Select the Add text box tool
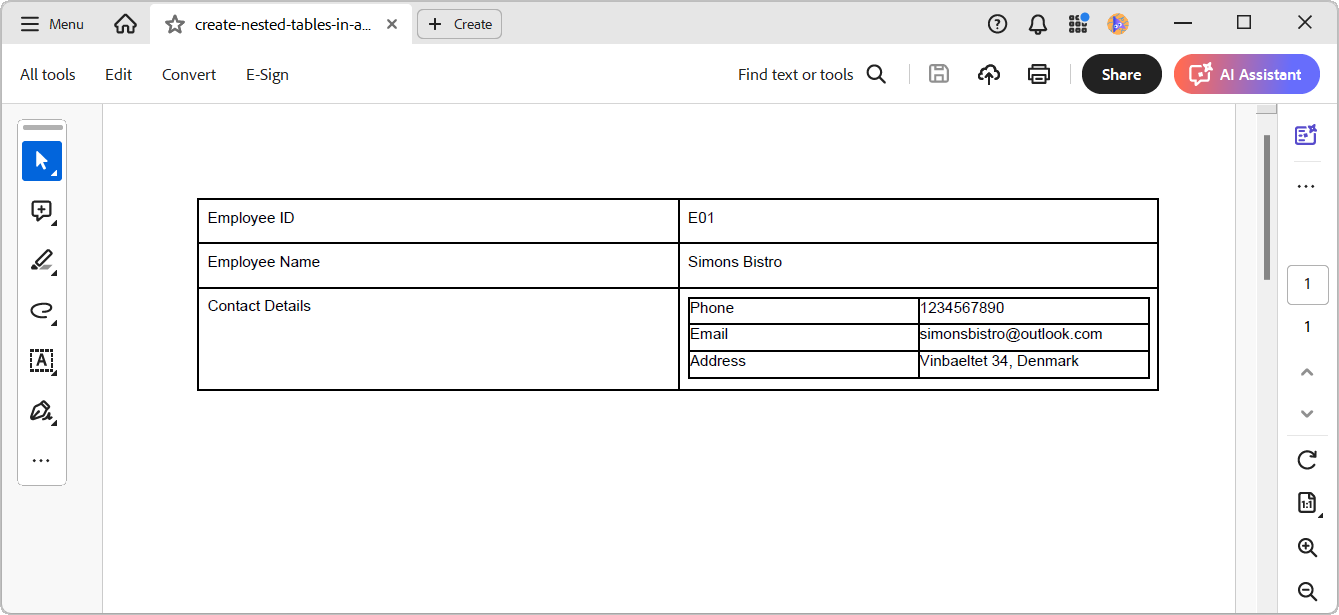This screenshot has width=1339, height=615. [42, 361]
